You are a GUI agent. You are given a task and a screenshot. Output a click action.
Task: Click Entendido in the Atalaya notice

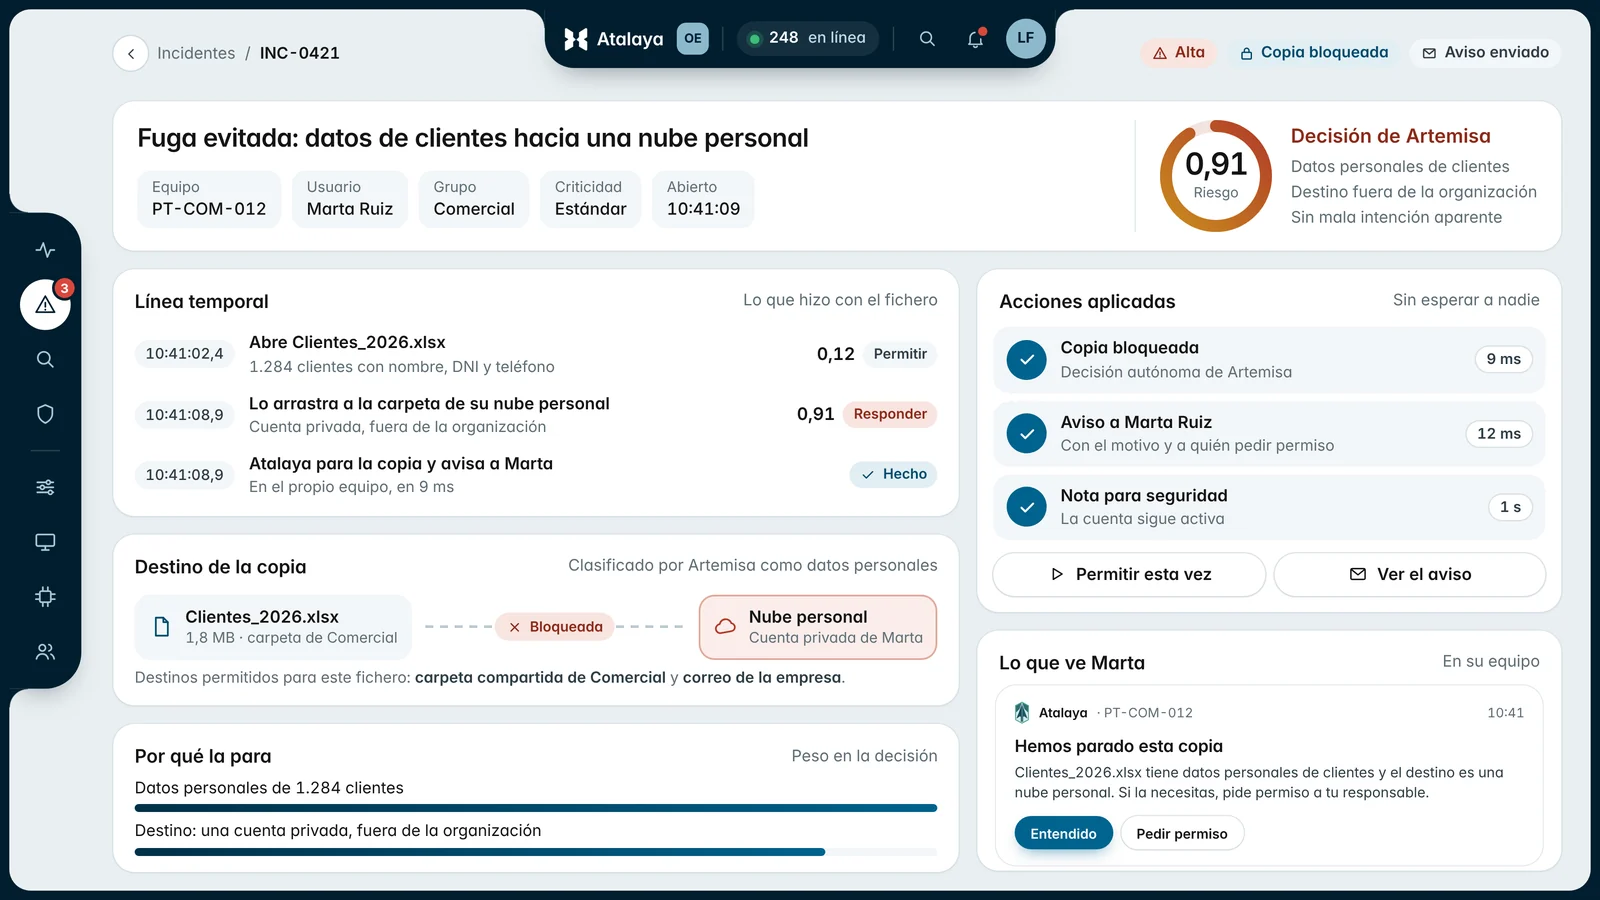coord(1063,833)
